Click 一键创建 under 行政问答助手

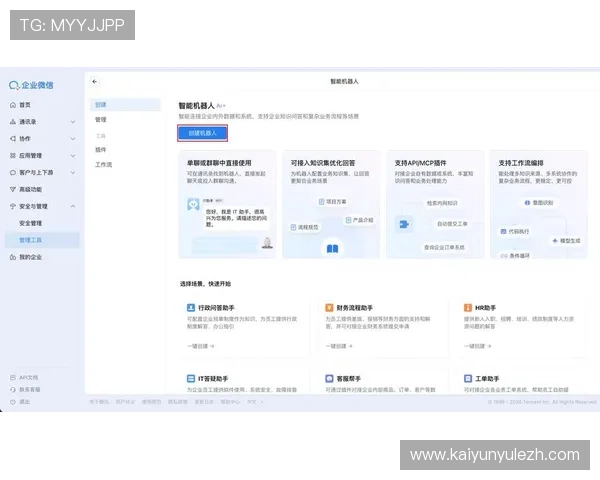pos(201,346)
